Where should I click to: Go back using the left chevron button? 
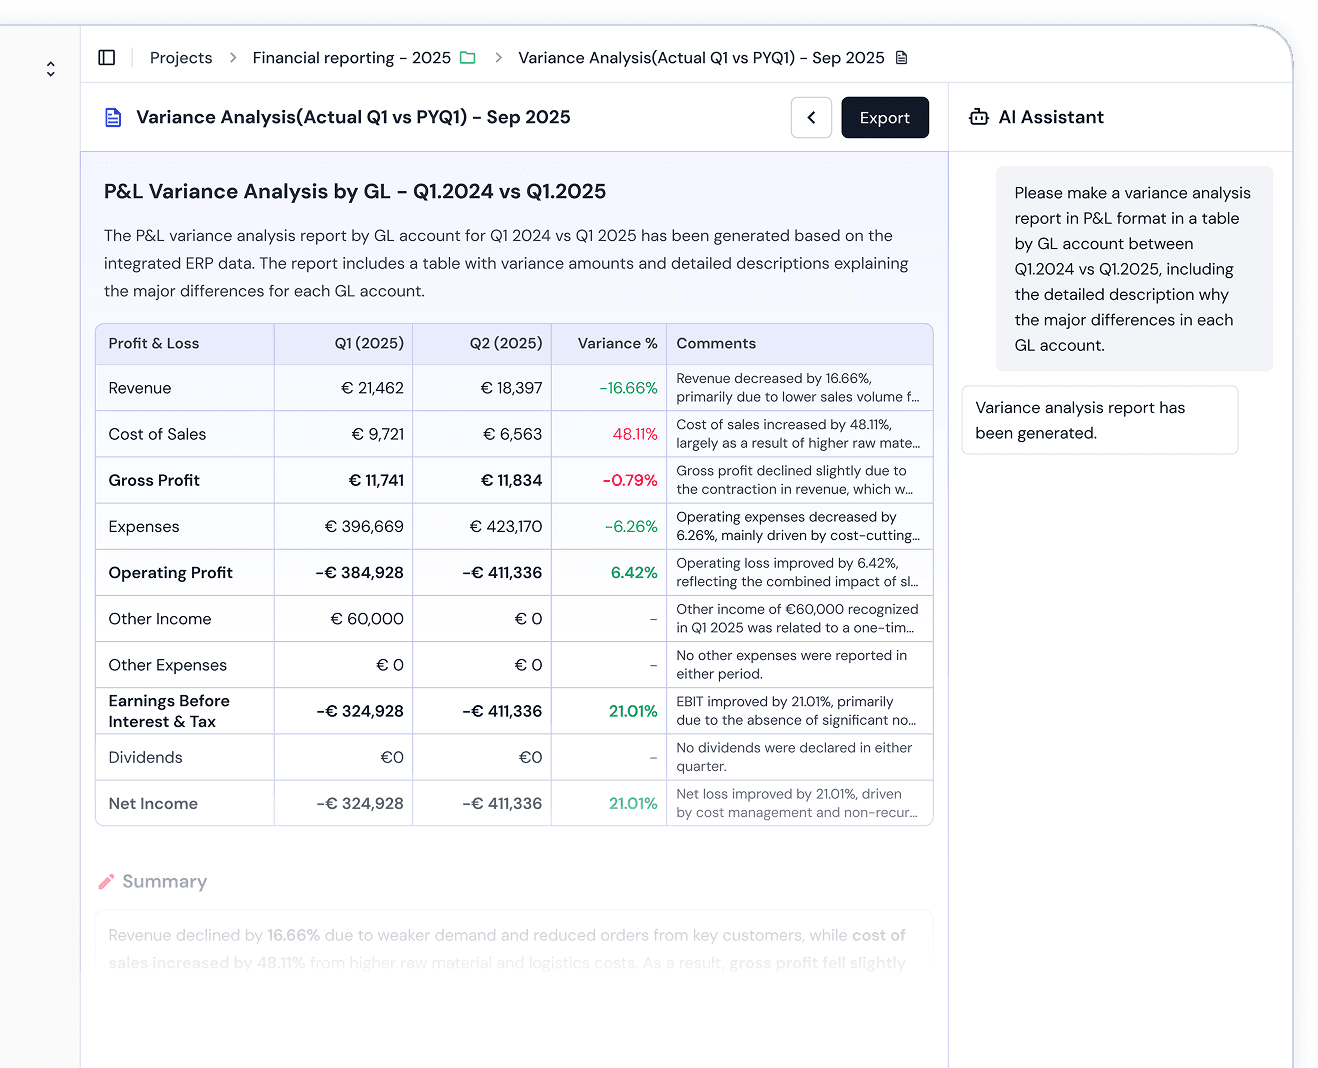(811, 118)
